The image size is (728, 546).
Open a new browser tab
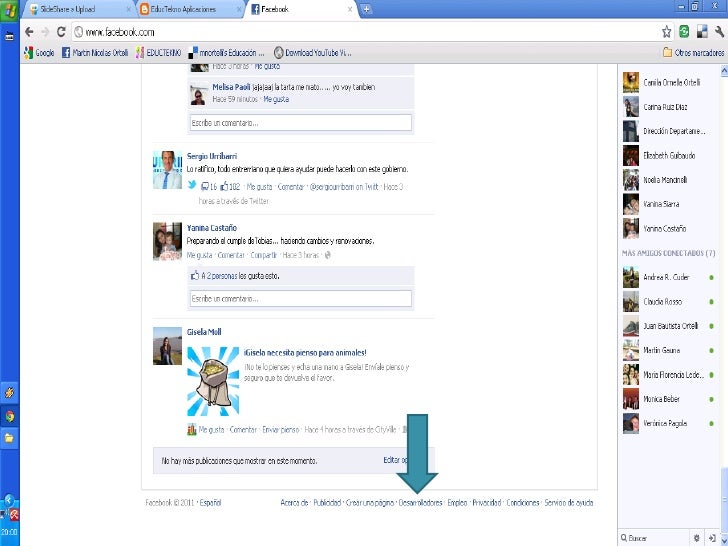pyautogui.click(x=366, y=9)
